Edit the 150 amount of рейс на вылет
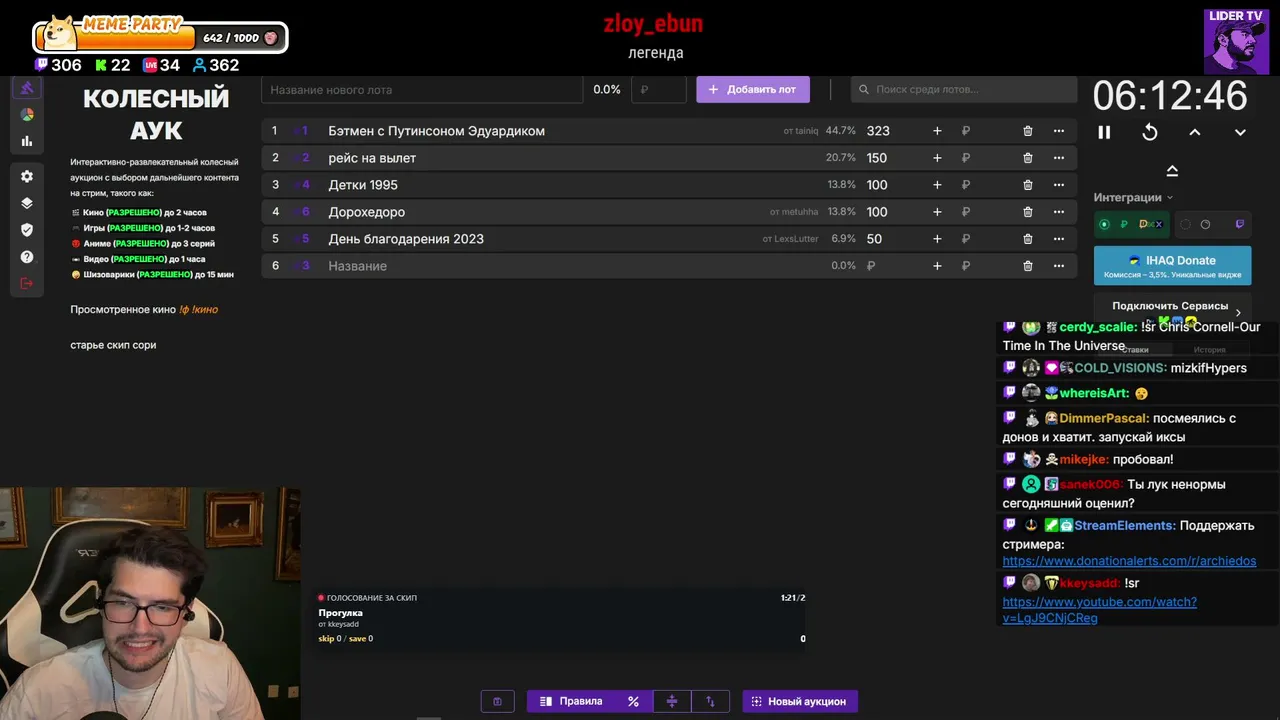This screenshot has height=720, width=1280. 877,158
